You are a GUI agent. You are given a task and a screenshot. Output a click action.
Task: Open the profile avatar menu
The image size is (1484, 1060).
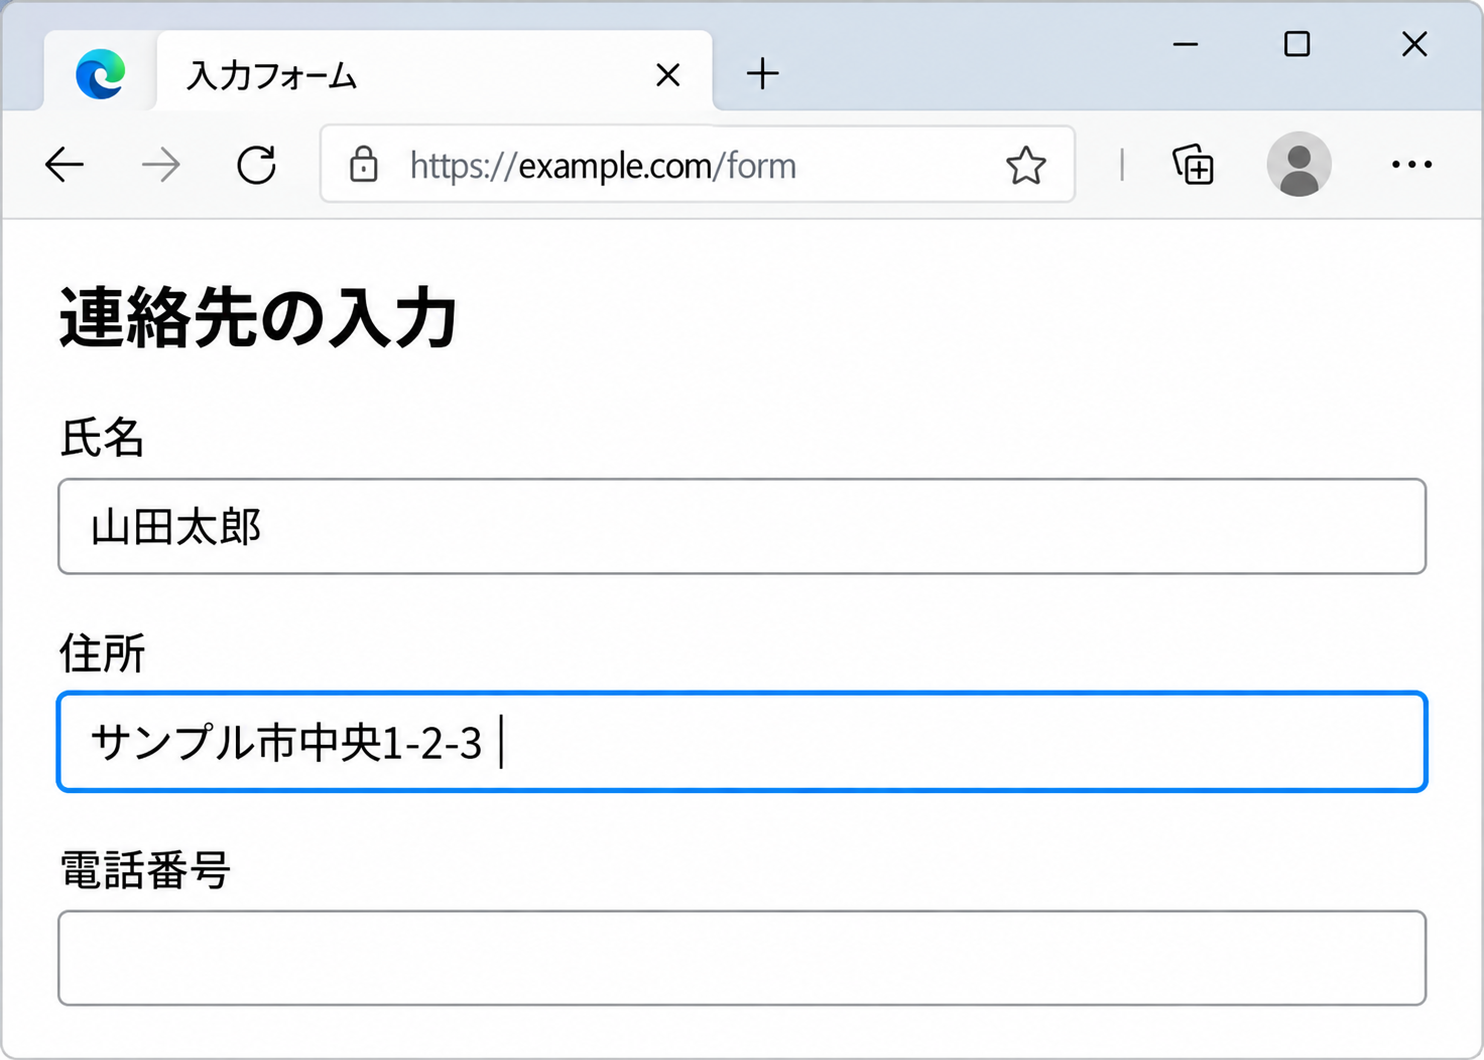click(x=1299, y=164)
